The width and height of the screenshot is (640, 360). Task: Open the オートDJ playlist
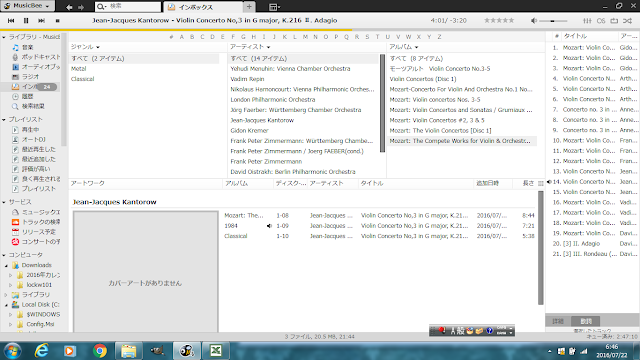tap(29, 139)
